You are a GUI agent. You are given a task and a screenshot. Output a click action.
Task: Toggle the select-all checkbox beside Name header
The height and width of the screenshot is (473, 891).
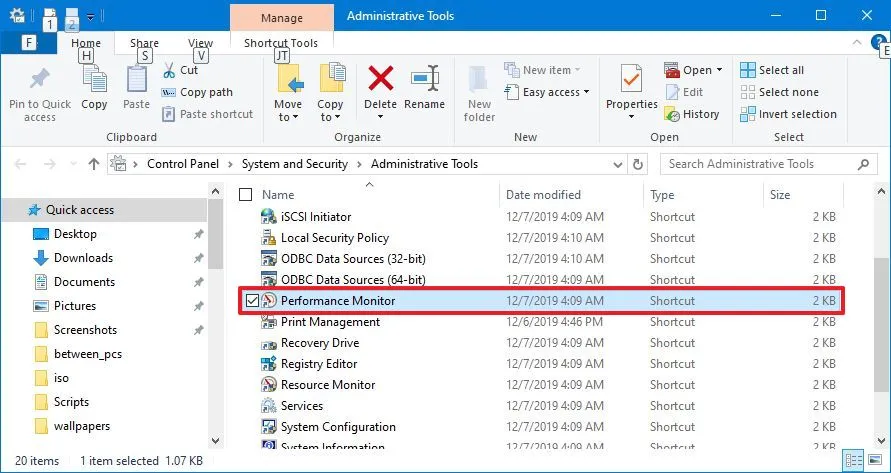point(246,195)
